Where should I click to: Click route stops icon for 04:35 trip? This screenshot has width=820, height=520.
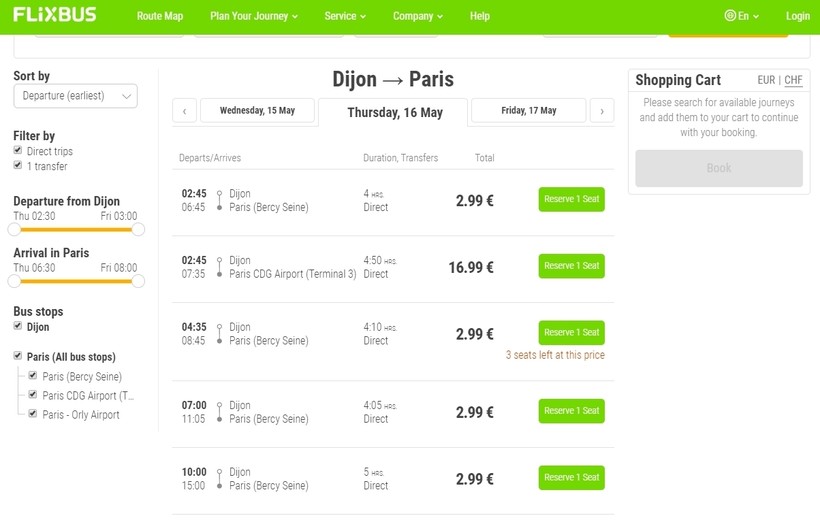219,334
